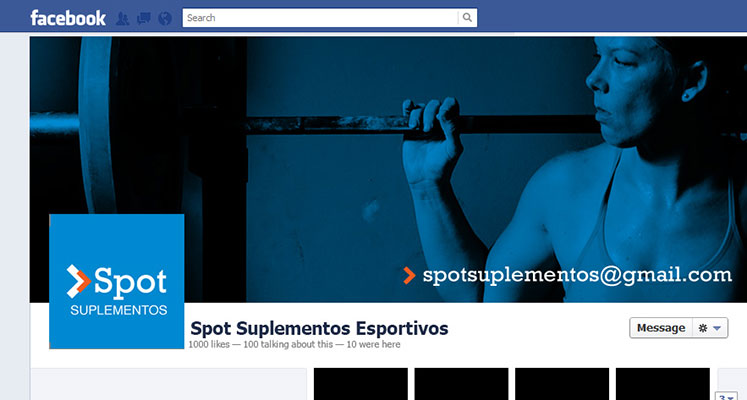Expand the apps count dropdown arrow
The height and width of the screenshot is (400, 747).
[x=727, y=396]
